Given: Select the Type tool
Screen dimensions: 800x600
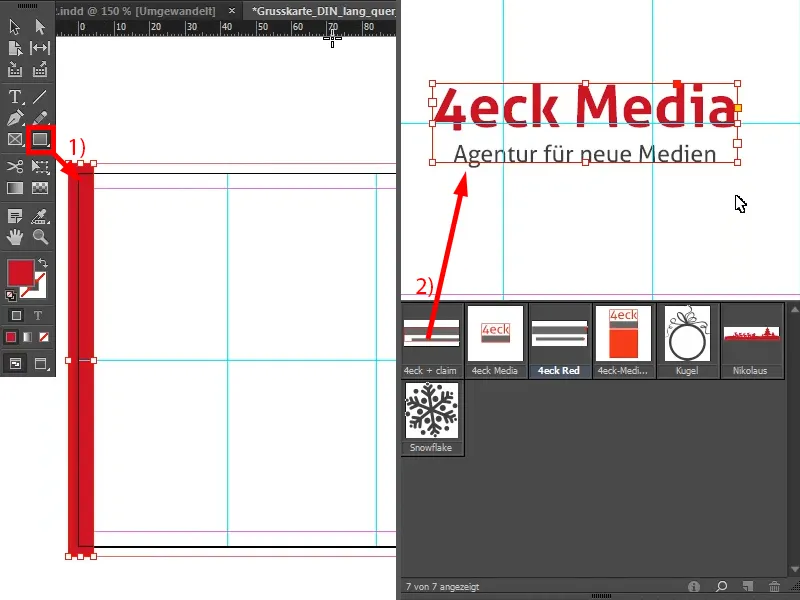Looking at the screenshot, I should (x=15, y=96).
